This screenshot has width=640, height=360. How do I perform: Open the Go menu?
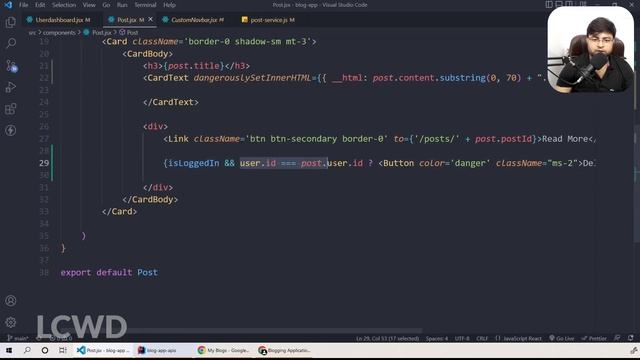[x=106, y=5]
